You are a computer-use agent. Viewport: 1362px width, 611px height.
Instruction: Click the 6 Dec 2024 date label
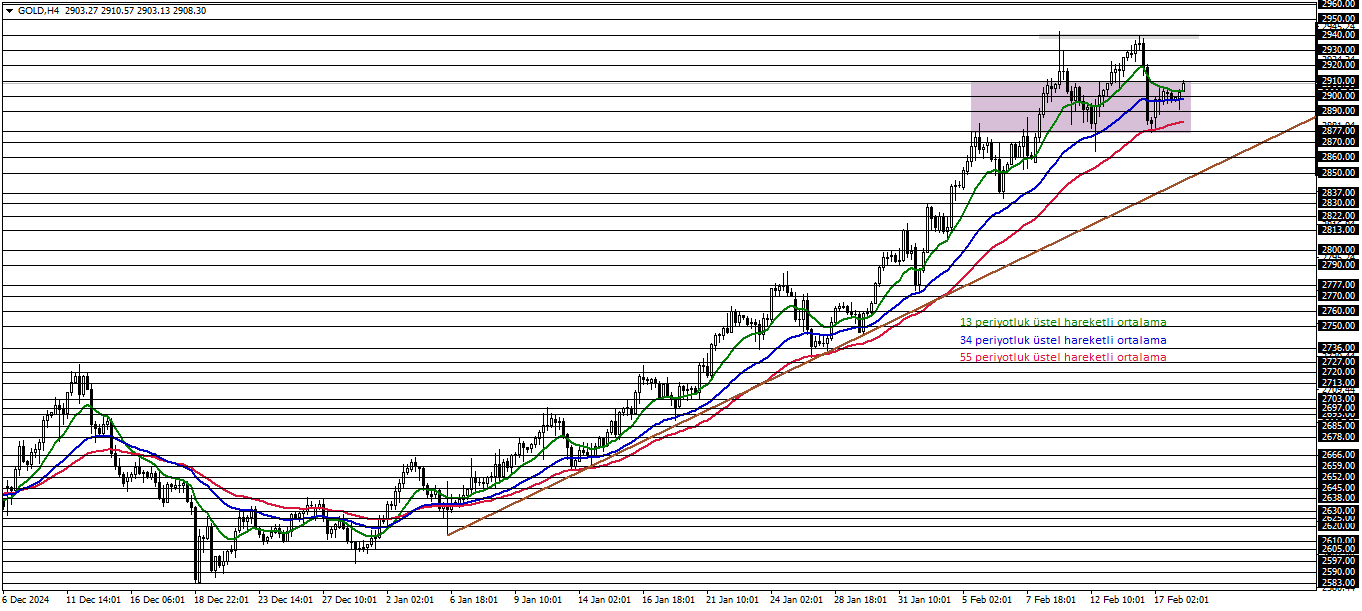coord(26,600)
